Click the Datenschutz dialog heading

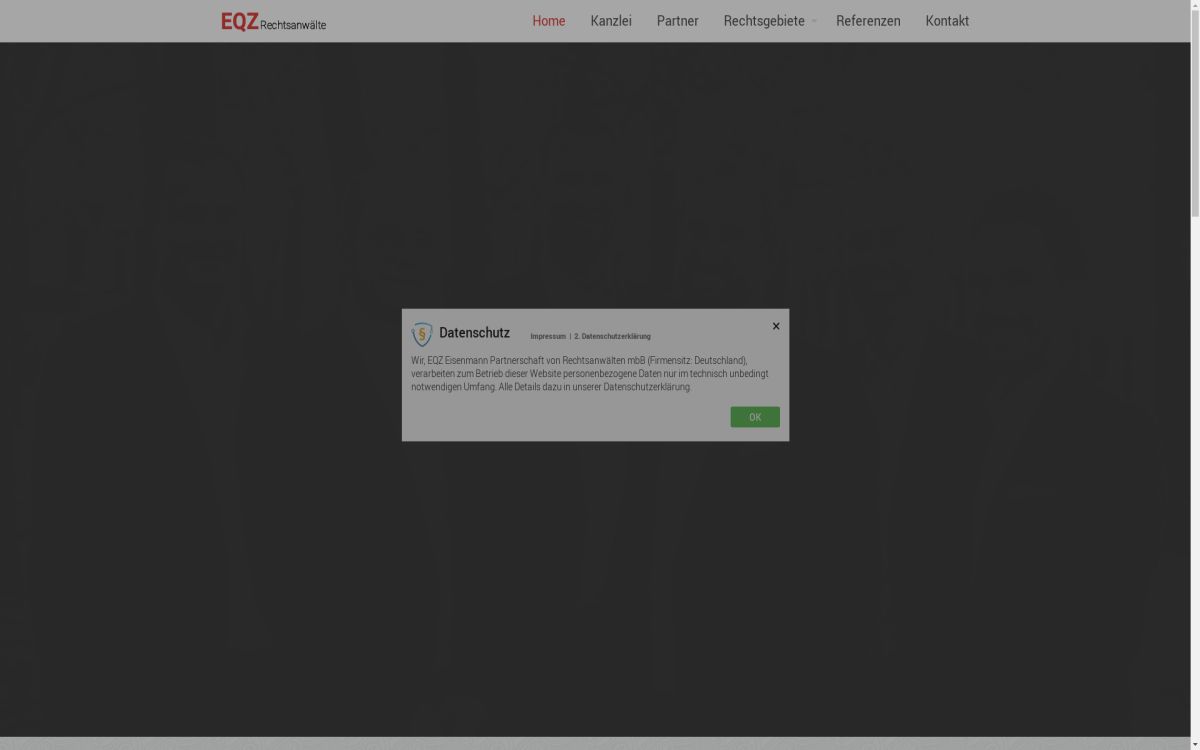pyautogui.click(x=474, y=333)
